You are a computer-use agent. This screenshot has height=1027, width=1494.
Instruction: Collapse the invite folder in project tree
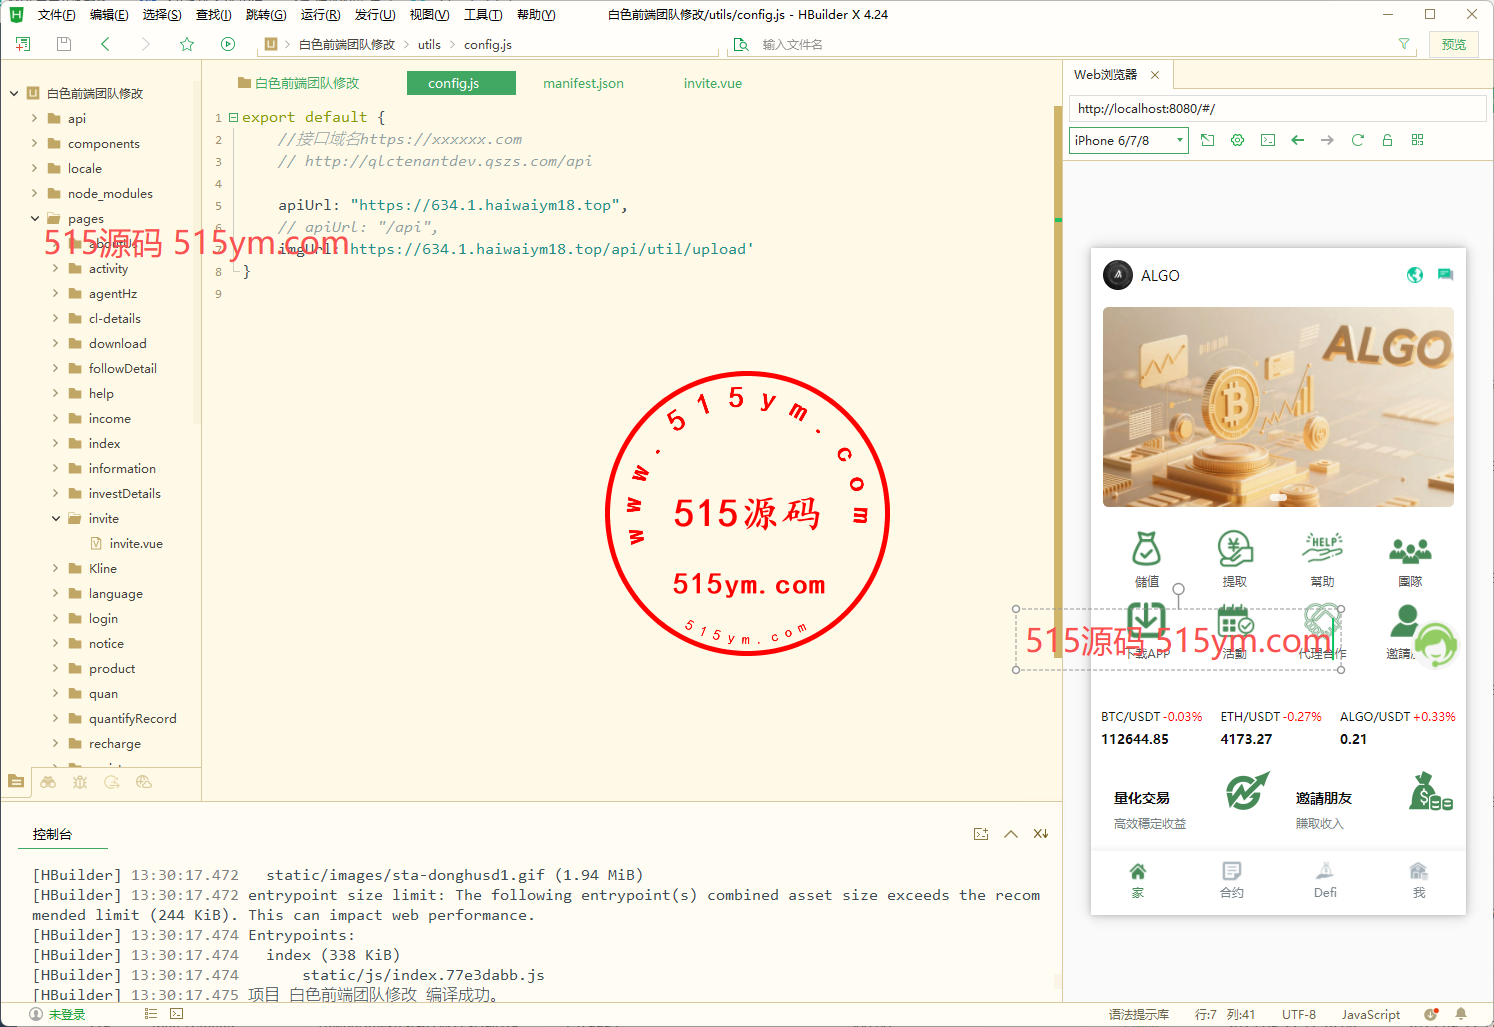56,519
